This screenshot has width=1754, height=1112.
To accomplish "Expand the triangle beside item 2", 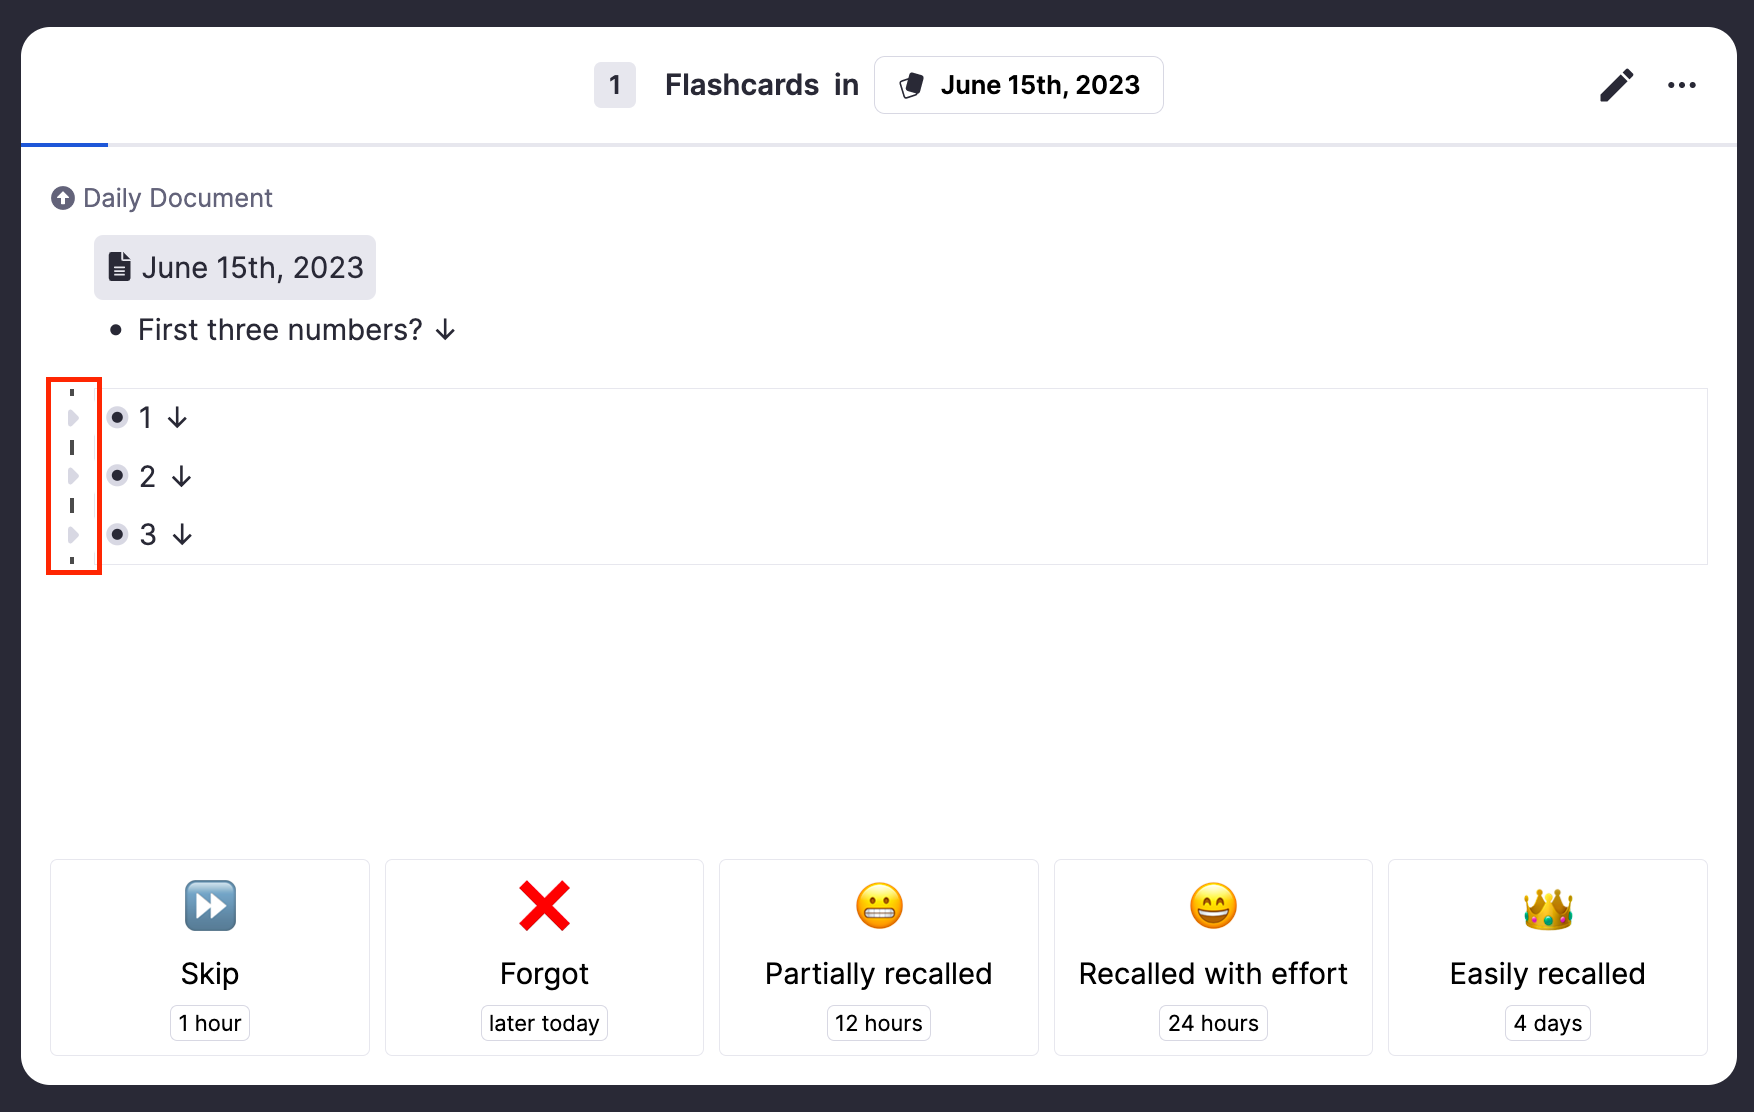I will [73, 475].
